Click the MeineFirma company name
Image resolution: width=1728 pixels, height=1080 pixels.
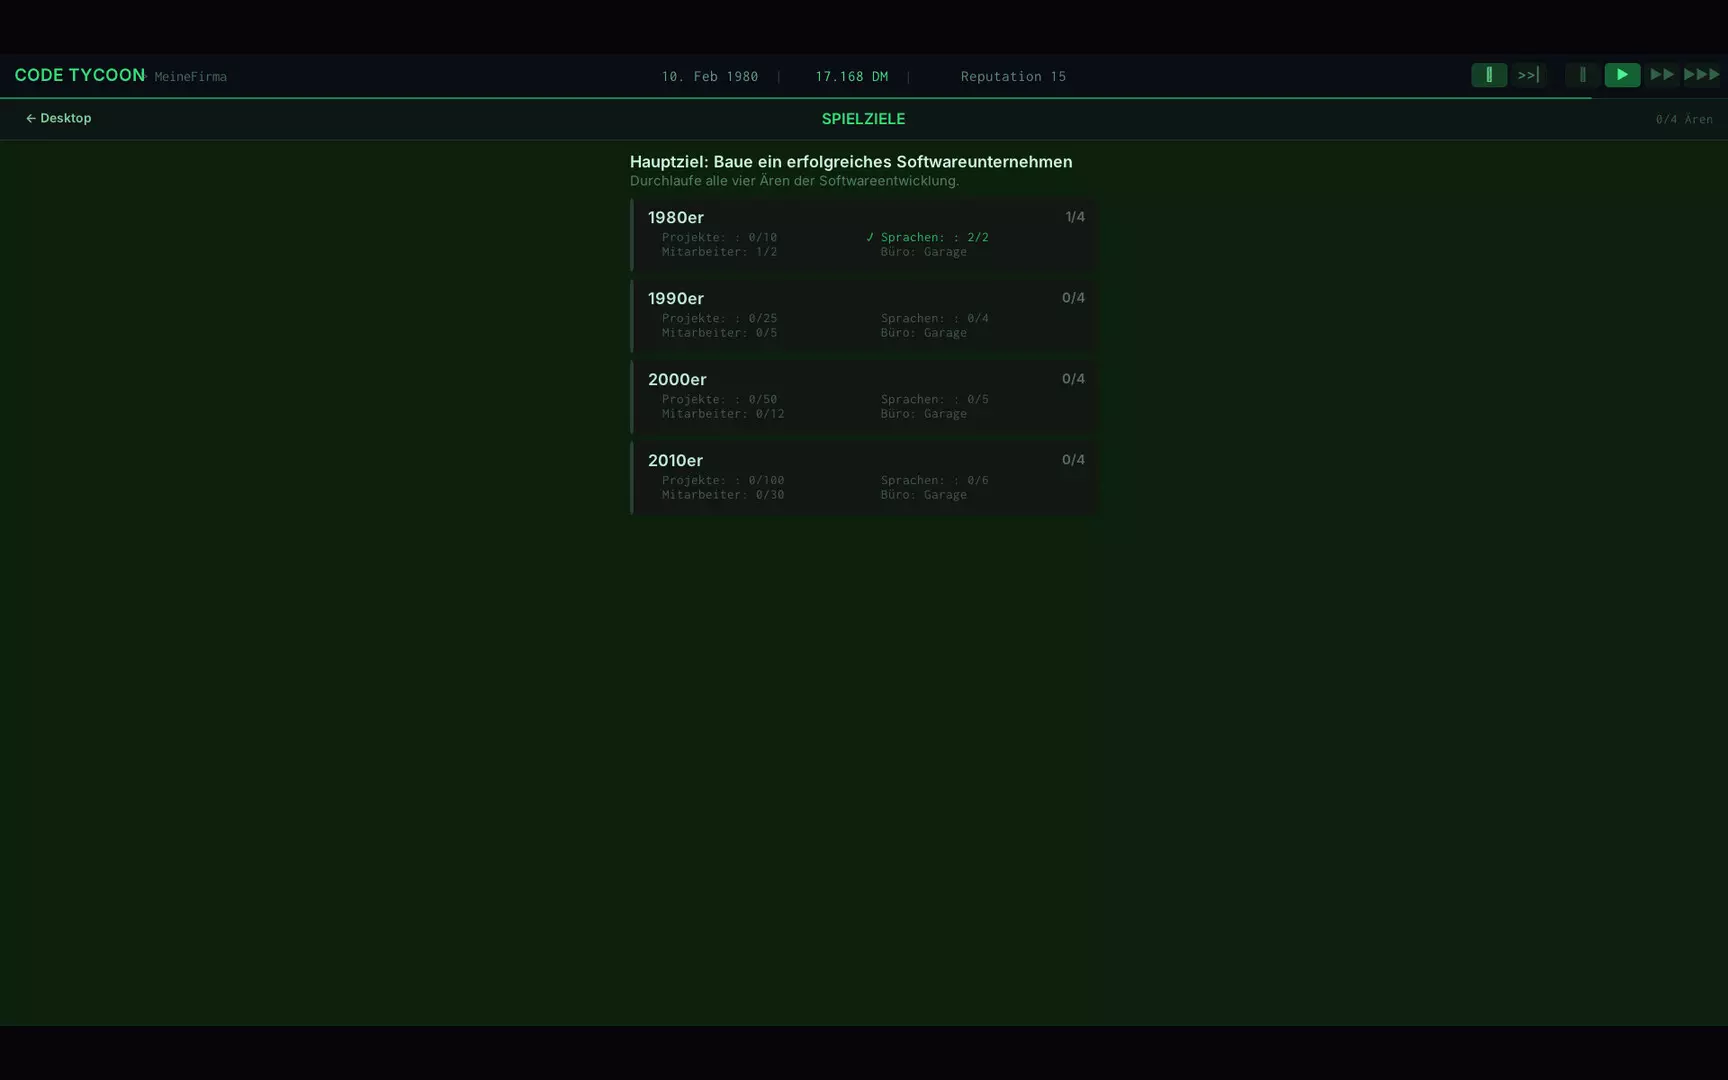pyautogui.click(x=190, y=77)
